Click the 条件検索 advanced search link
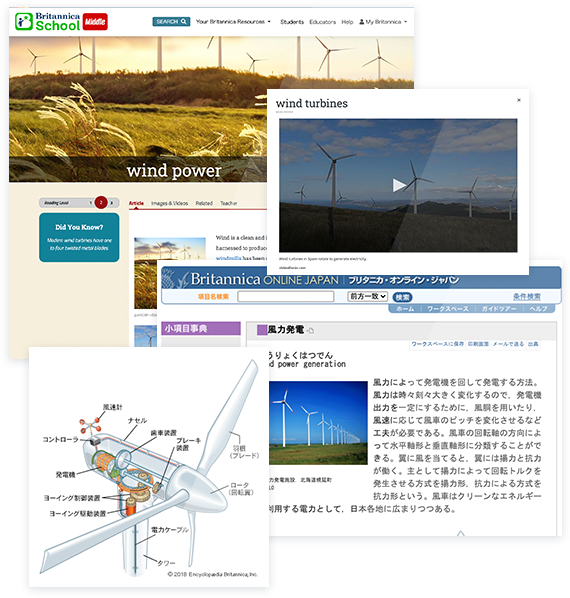 [527, 296]
